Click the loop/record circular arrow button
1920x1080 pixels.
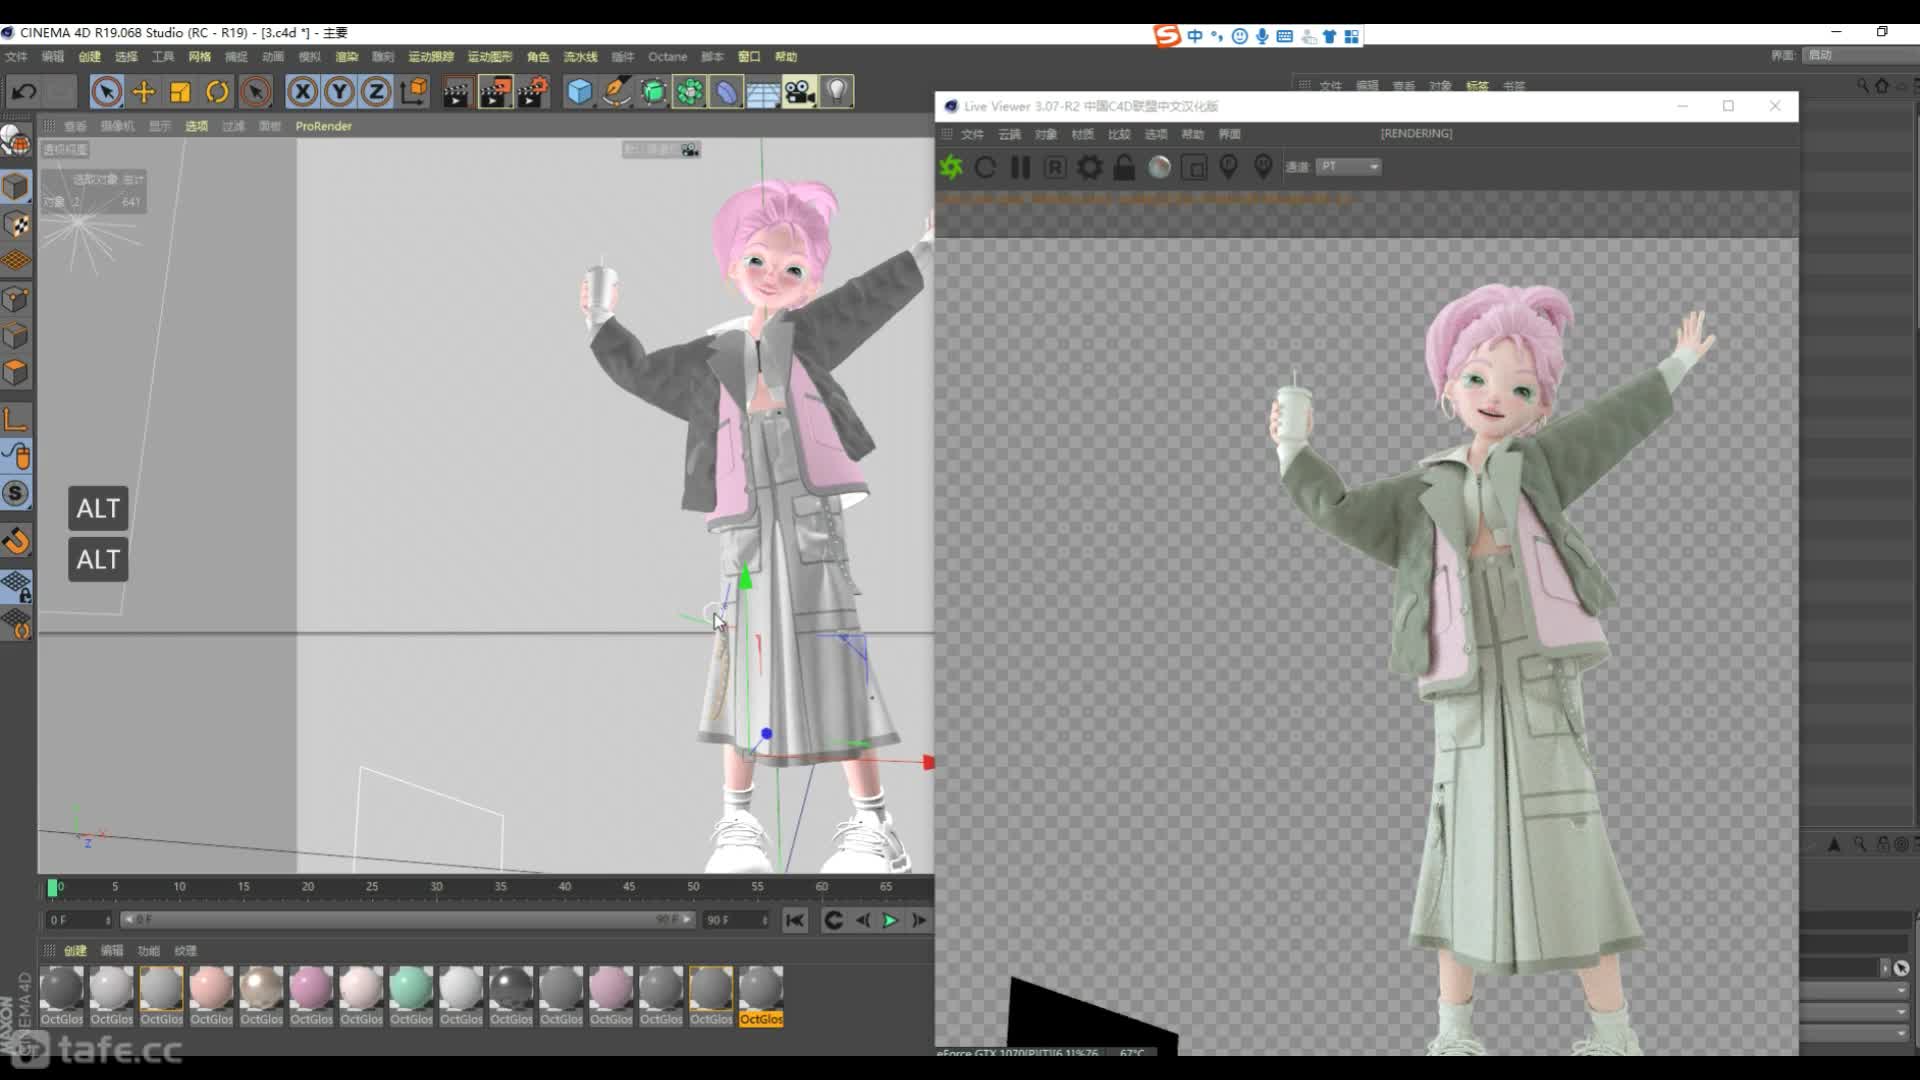pos(833,921)
